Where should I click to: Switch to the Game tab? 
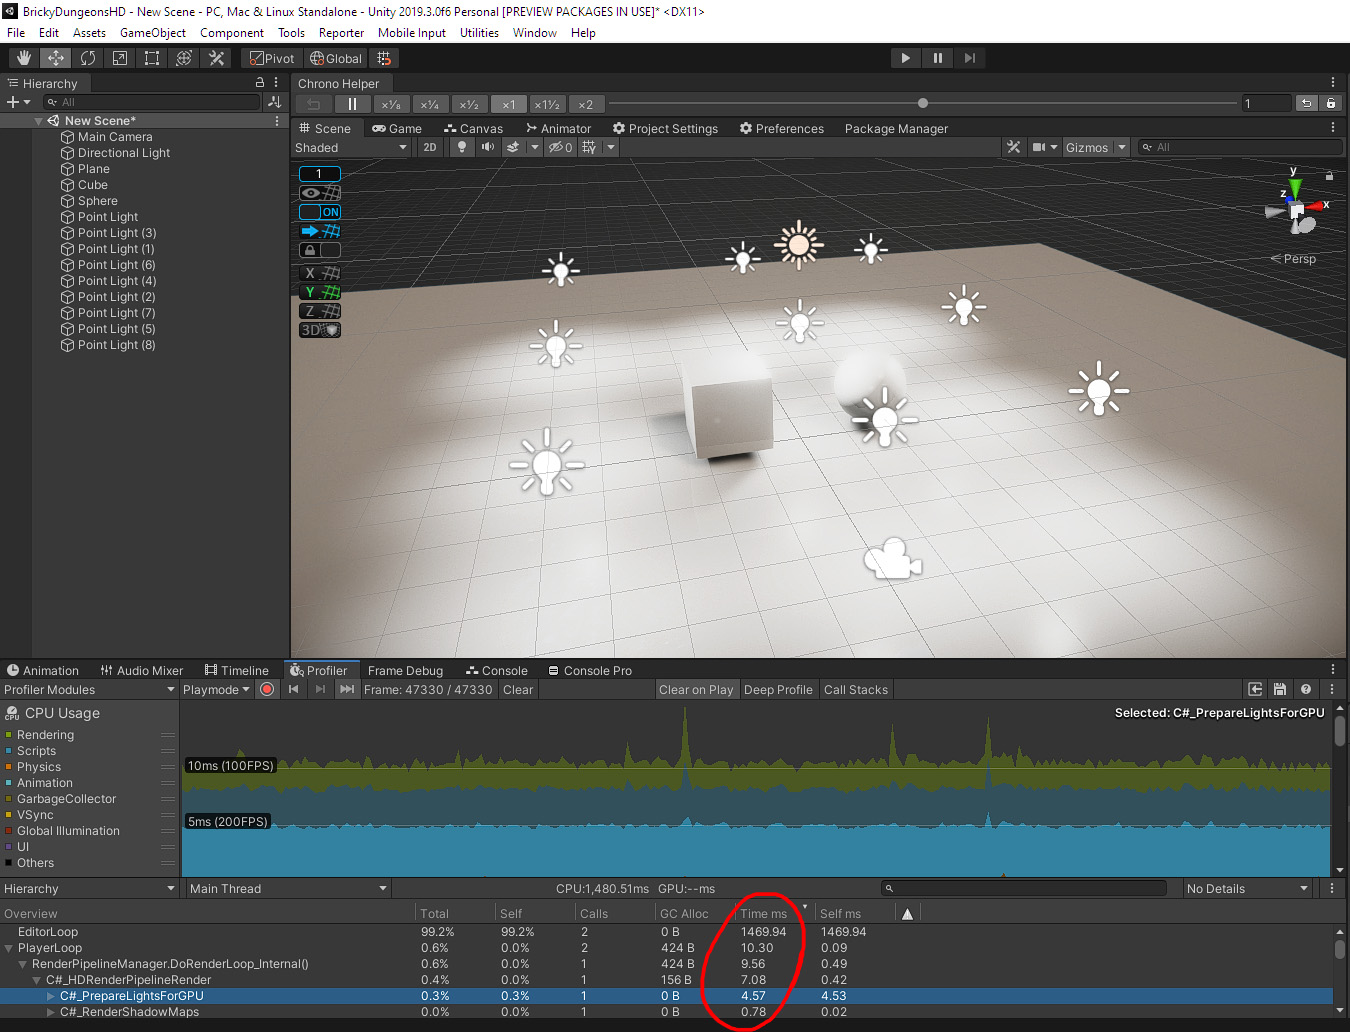click(x=398, y=128)
